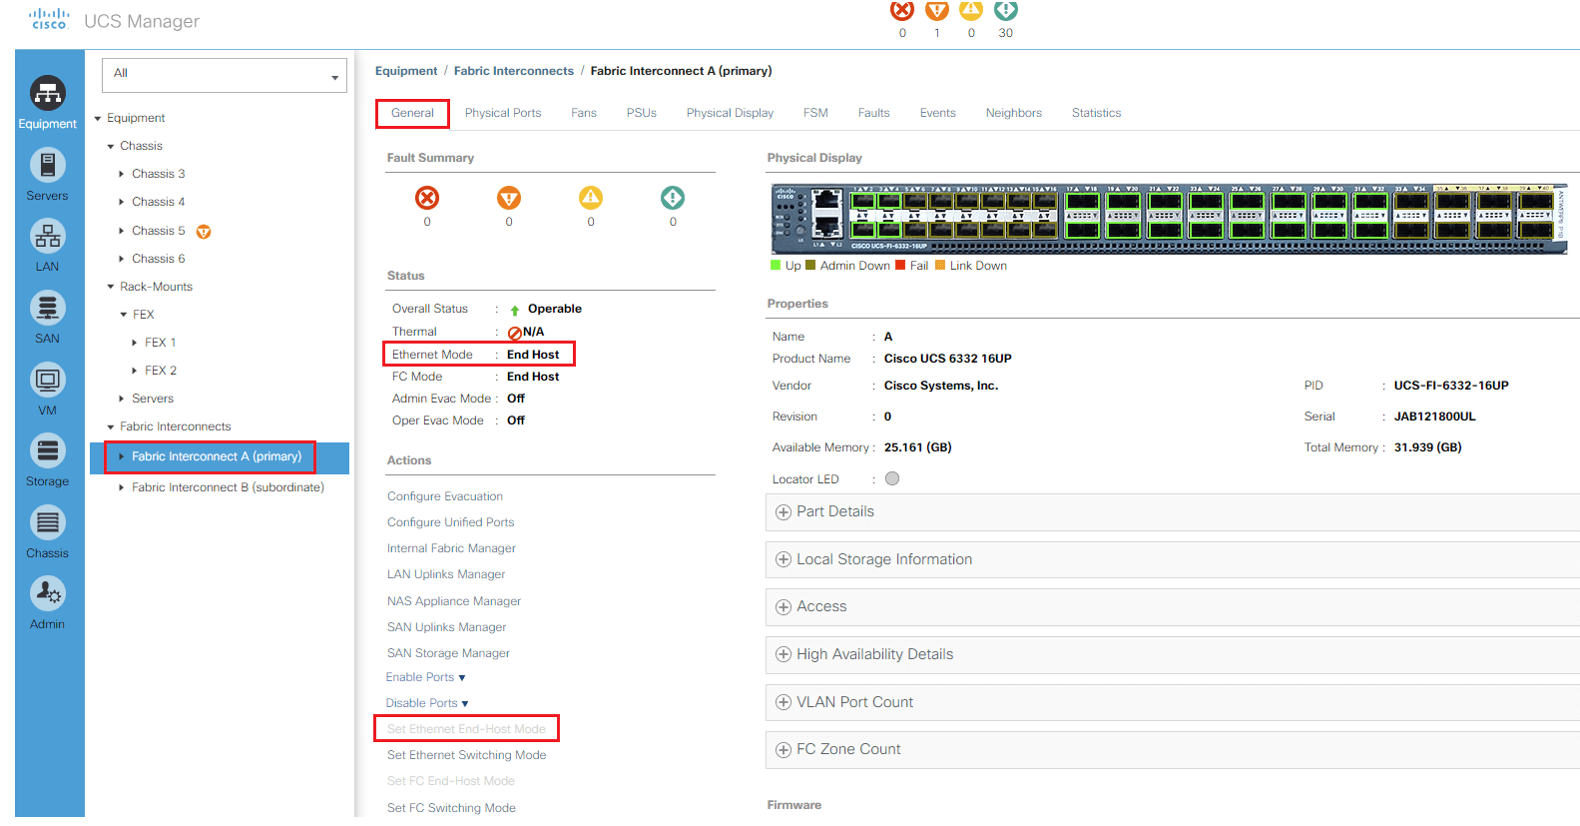
Task: Toggle the Locator LED indicator
Action: pyautogui.click(x=892, y=479)
